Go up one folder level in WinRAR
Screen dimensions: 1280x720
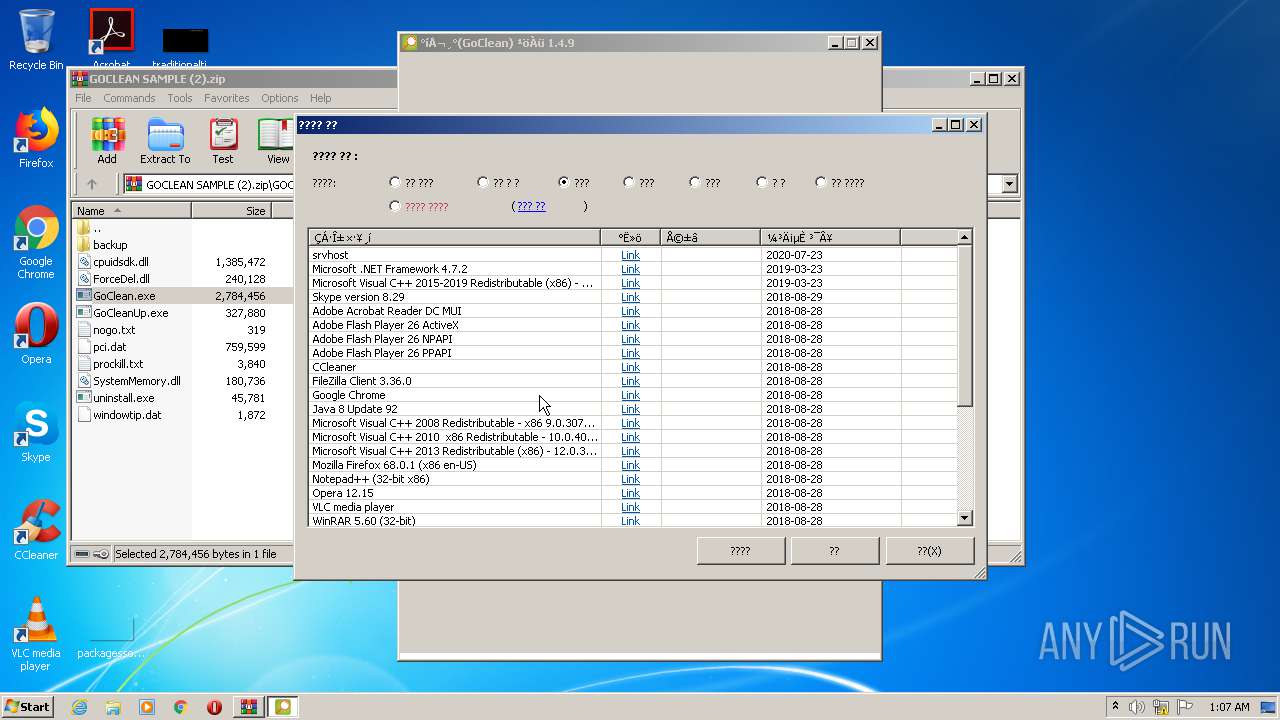tap(92, 184)
